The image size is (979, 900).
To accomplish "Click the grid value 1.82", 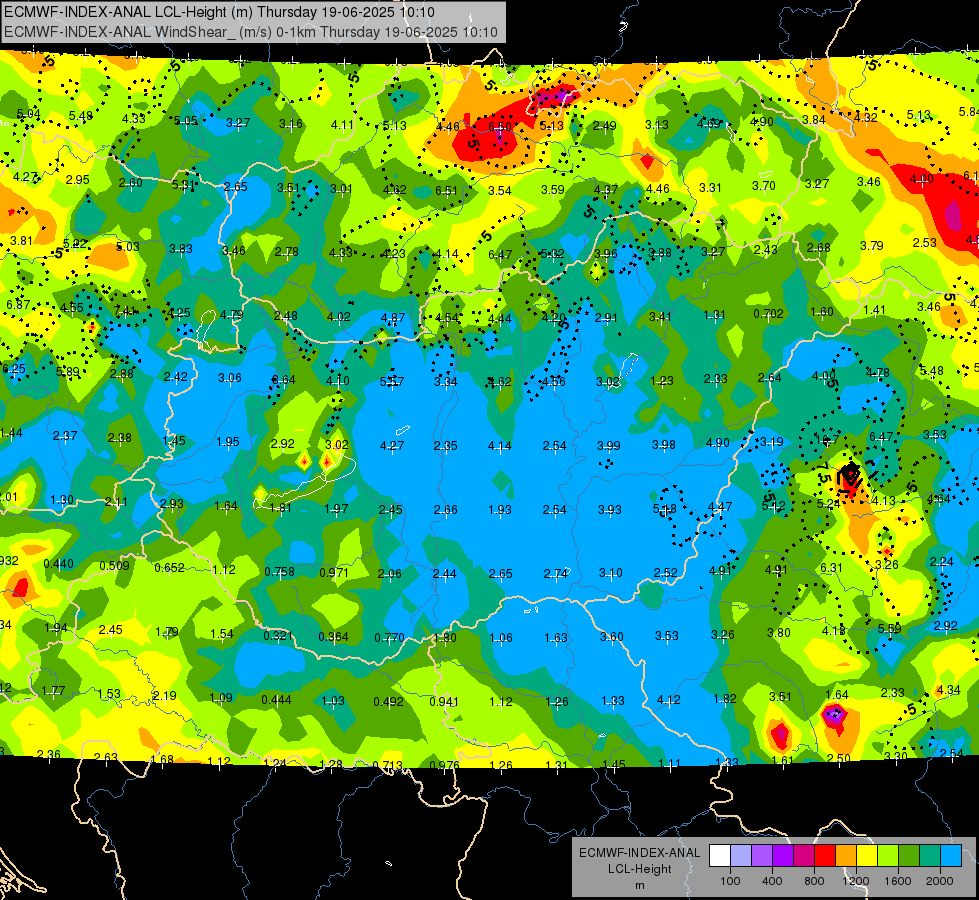I will click(x=724, y=699).
